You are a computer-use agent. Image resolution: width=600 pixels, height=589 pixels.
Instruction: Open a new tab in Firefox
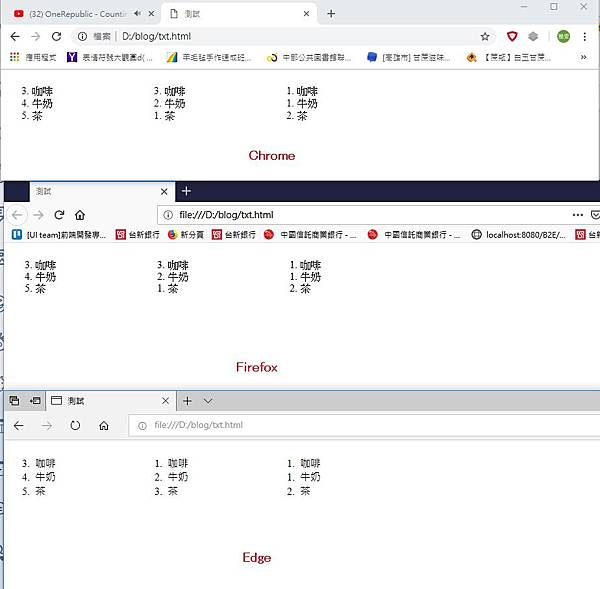tap(186, 191)
